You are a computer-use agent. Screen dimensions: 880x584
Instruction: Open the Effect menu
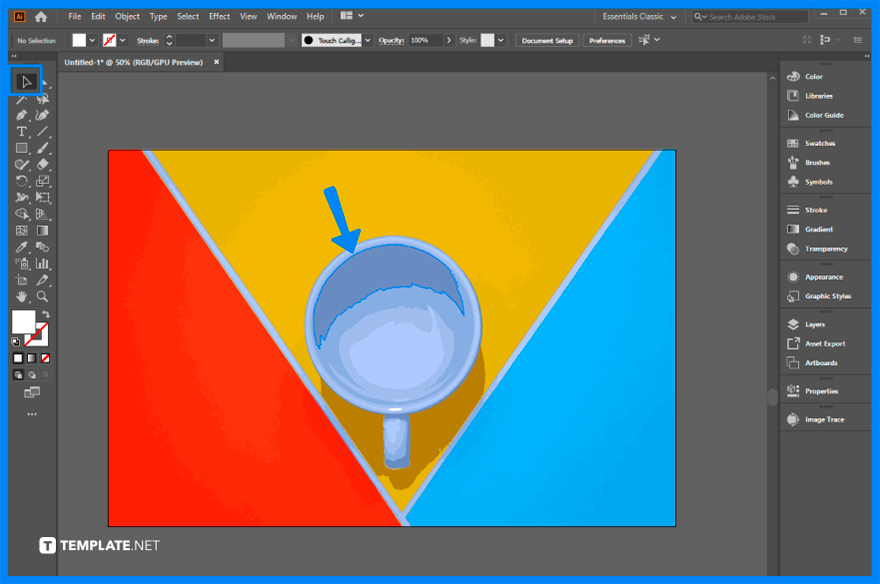pos(219,16)
